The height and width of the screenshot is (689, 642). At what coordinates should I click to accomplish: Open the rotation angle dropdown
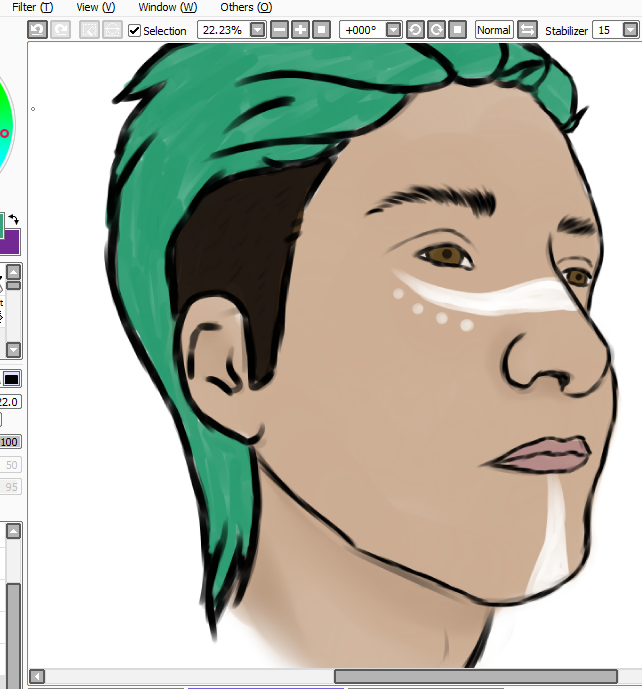point(393,30)
